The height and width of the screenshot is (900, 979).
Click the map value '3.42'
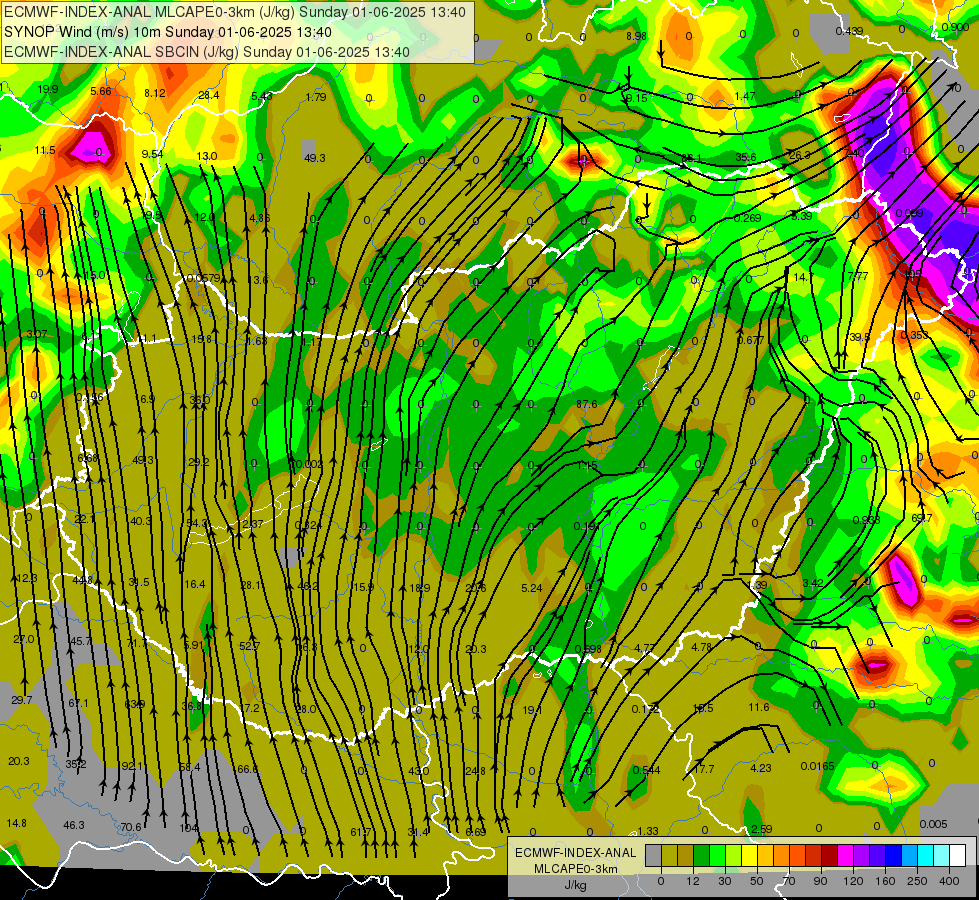[x=813, y=583]
